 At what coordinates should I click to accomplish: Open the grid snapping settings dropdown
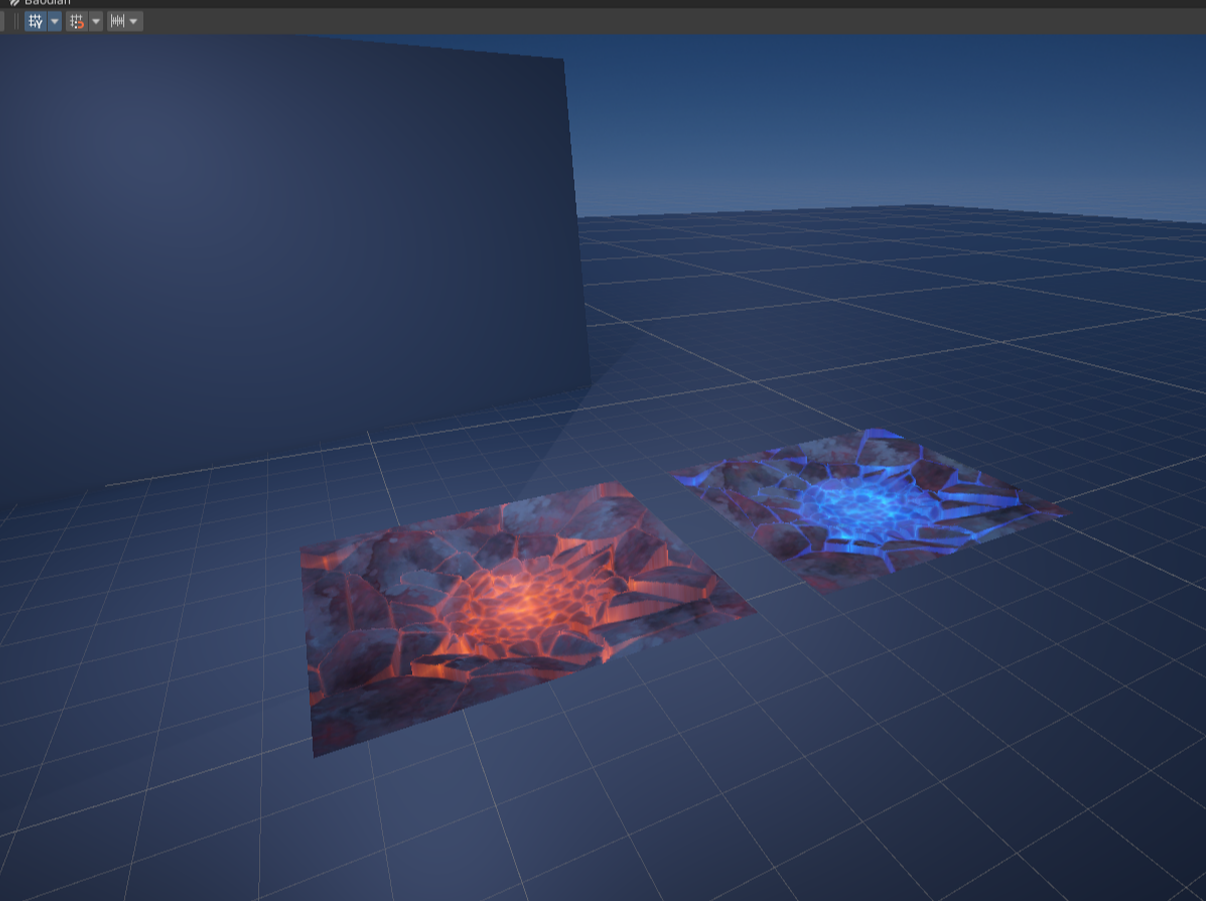(x=95, y=21)
